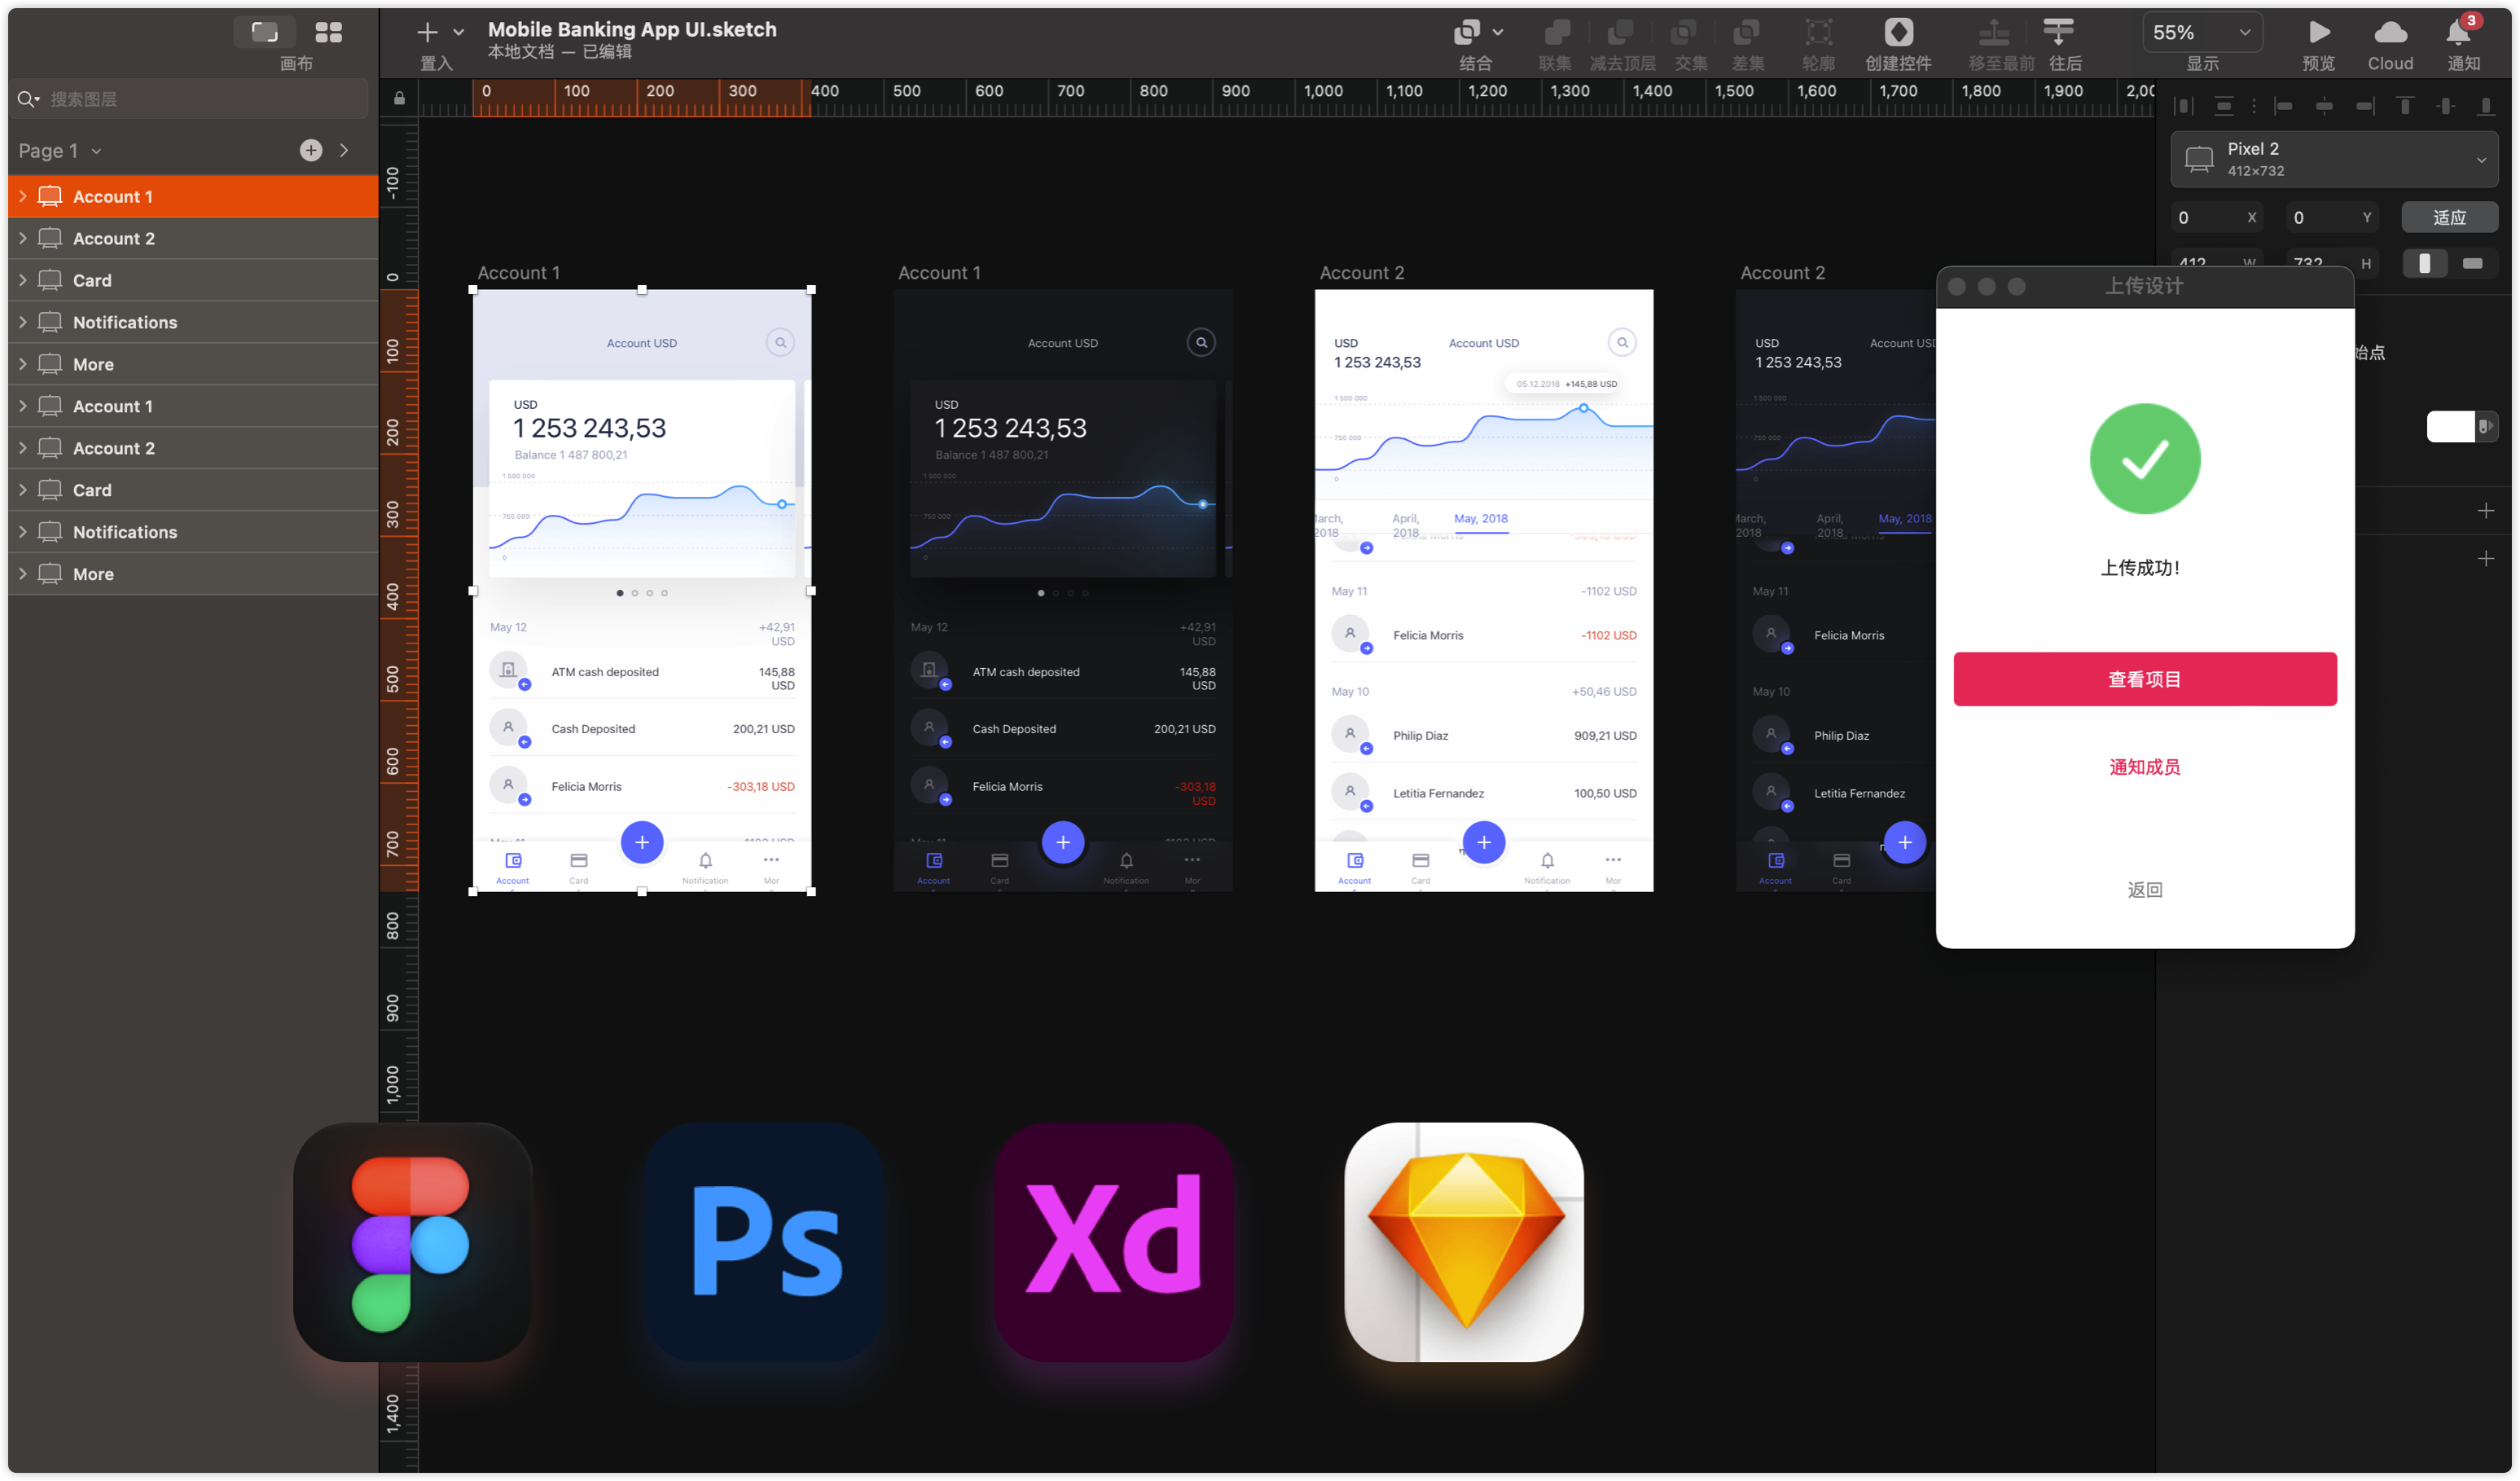Select the Account tab in light Account 2 artboard

click(1355, 867)
